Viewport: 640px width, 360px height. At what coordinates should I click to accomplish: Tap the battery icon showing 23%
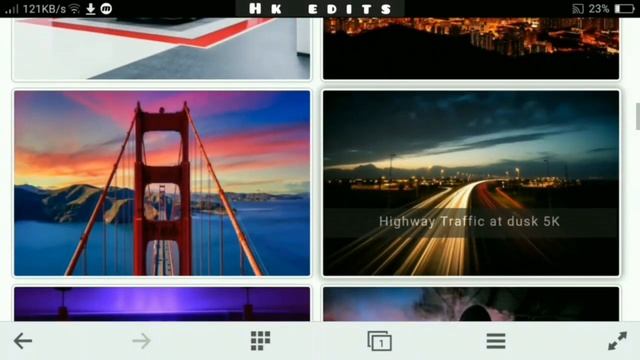point(624,9)
